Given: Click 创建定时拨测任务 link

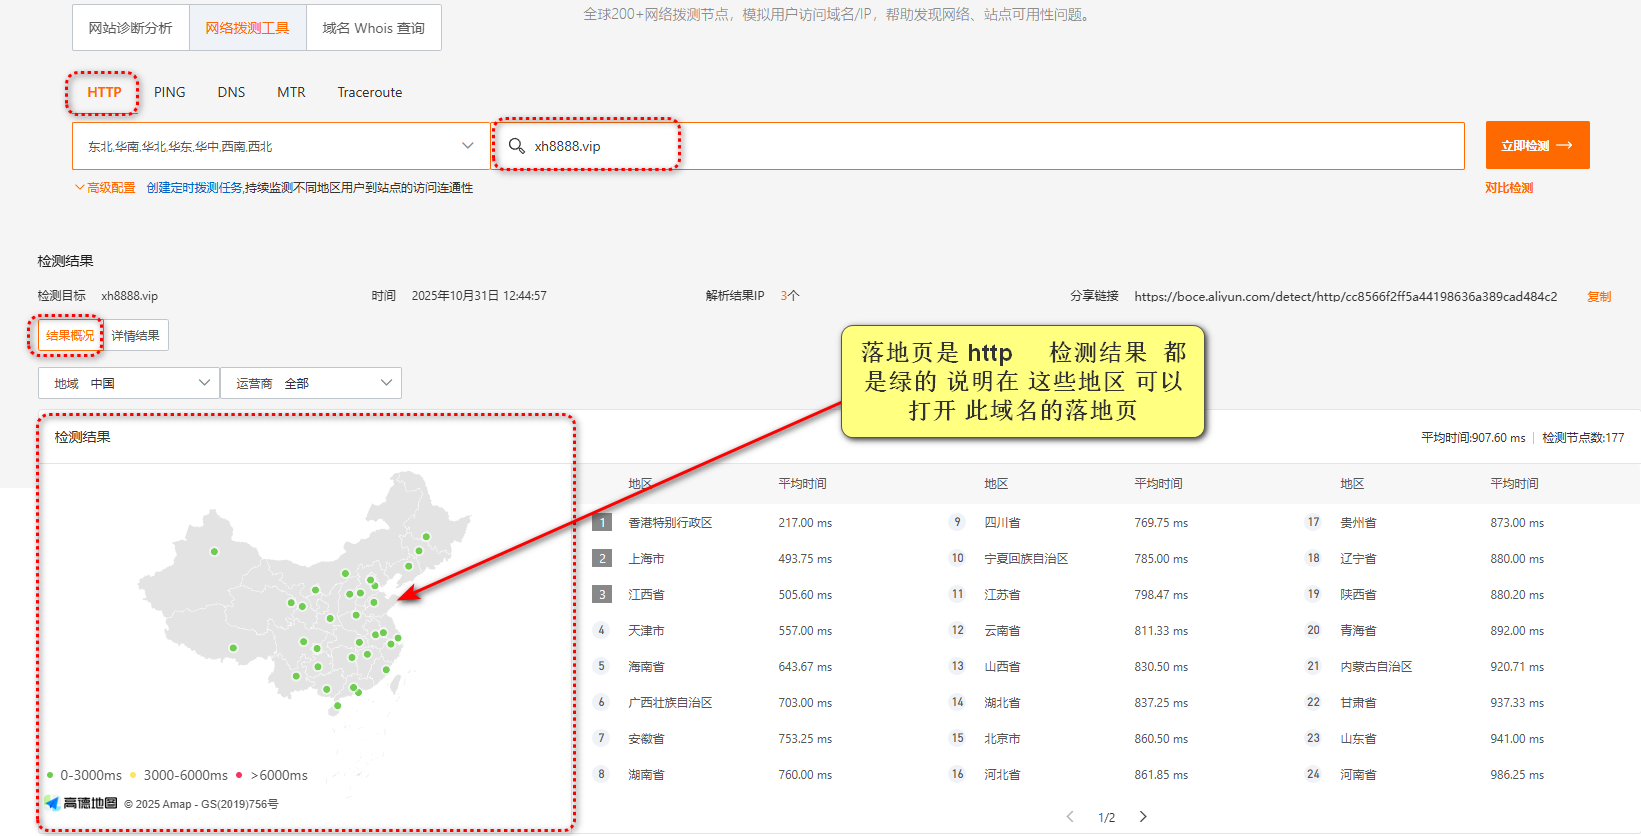Looking at the screenshot, I should coord(194,188).
